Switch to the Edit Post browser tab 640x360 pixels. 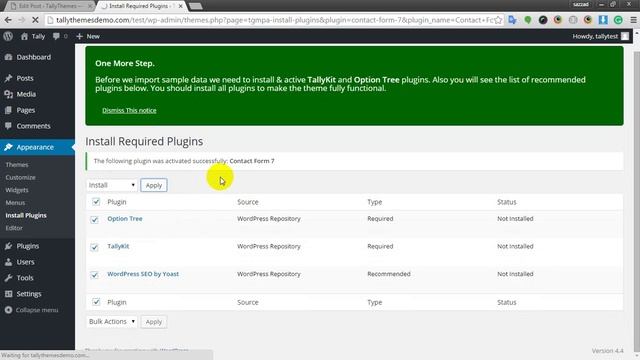(x=50, y=6)
